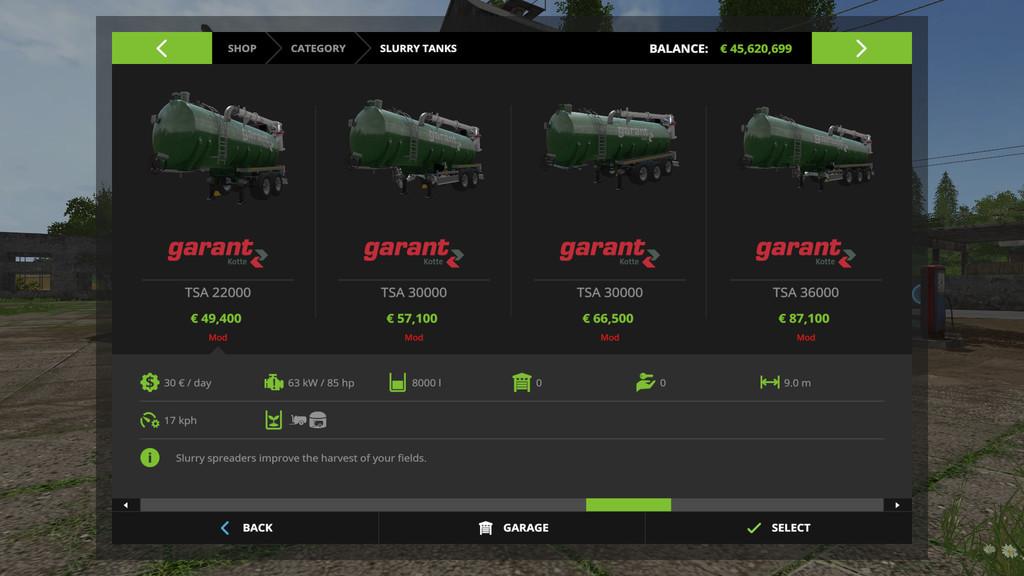The height and width of the screenshot is (576, 1024).
Task: Select the SLURRY TANKS breadcrumb
Action: point(418,49)
